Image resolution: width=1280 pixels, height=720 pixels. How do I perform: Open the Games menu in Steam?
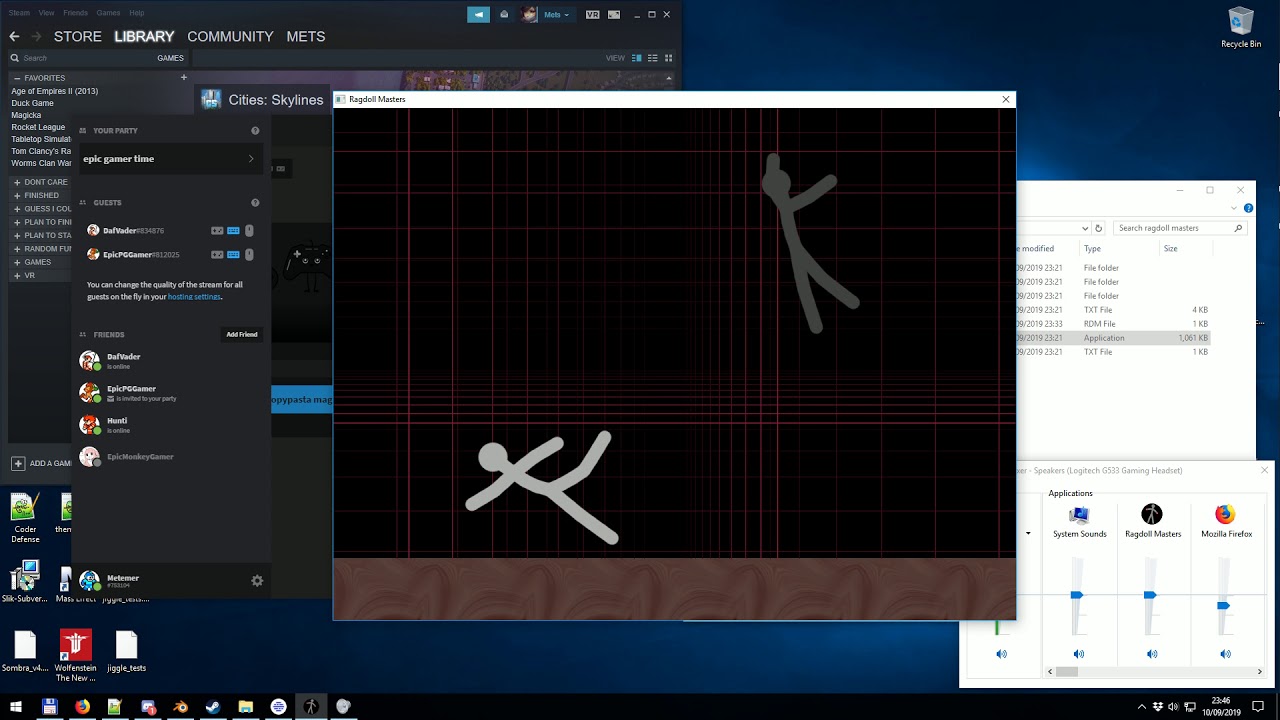pyautogui.click(x=108, y=13)
